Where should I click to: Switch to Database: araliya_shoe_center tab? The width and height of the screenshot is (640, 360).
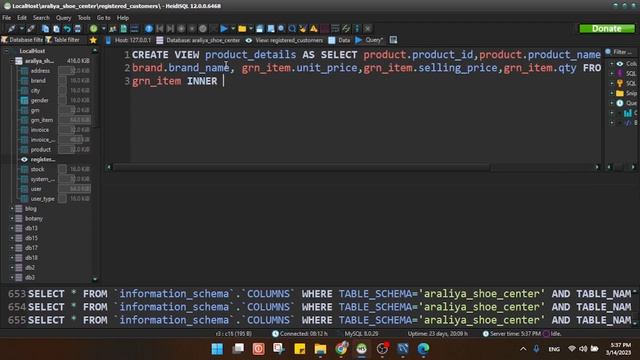pyautogui.click(x=198, y=40)
